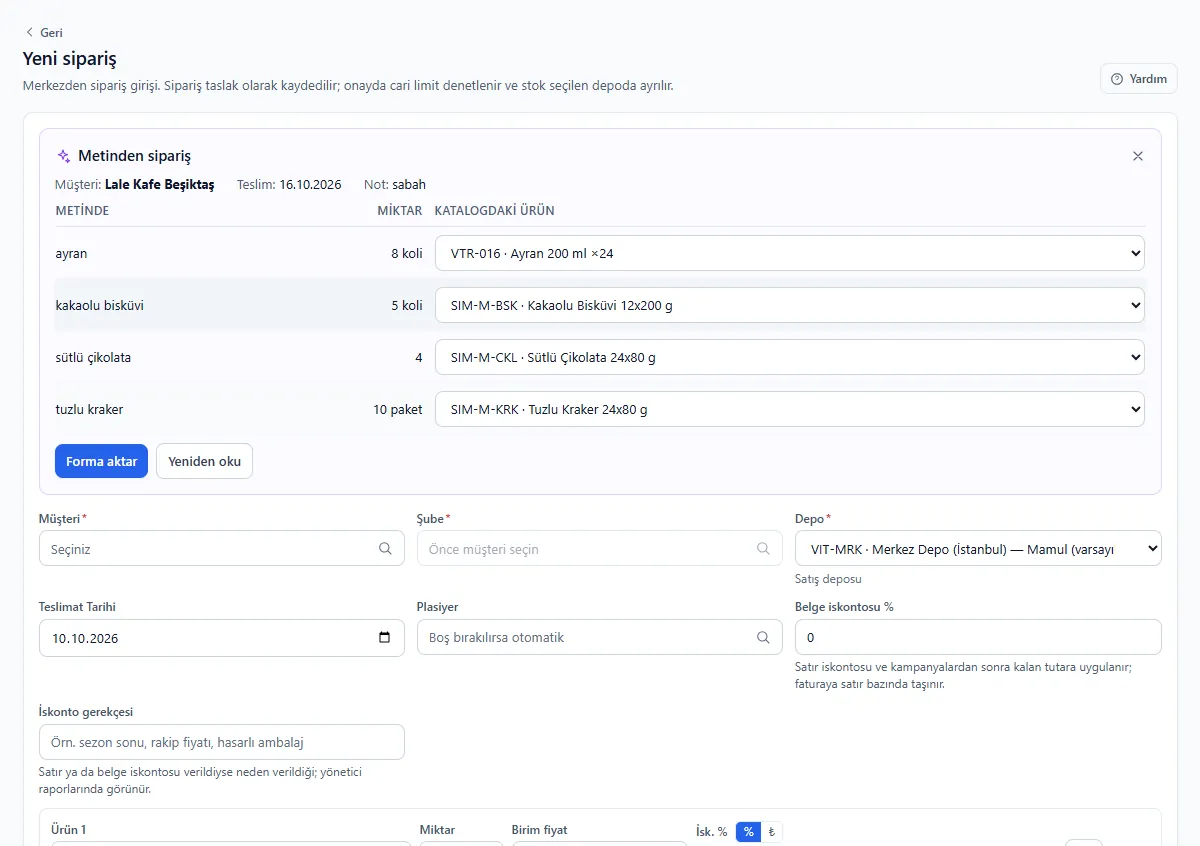Click the search icon in the Şube field

(x=763, y=548)
